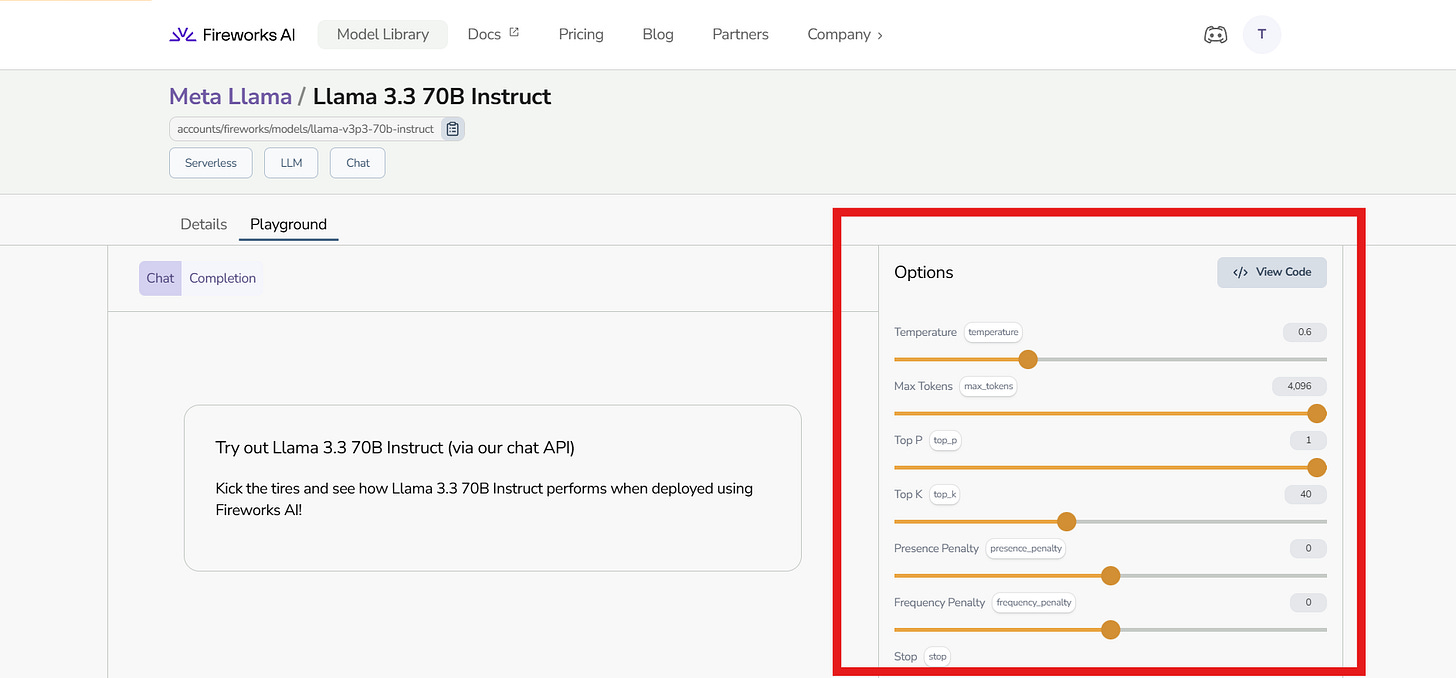This screenshot has width=1456, height=678.
Task: Click the model path accounts/fireworks/models text
Action: [305, 129]
